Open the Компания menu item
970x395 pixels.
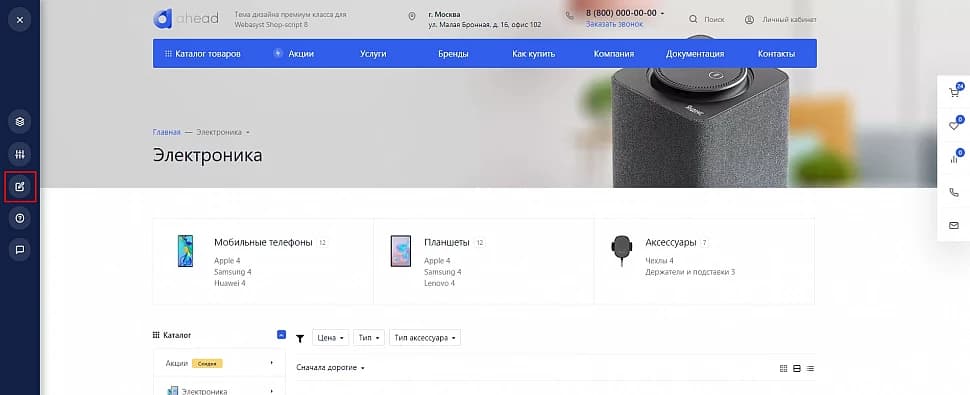pos(614,54)
